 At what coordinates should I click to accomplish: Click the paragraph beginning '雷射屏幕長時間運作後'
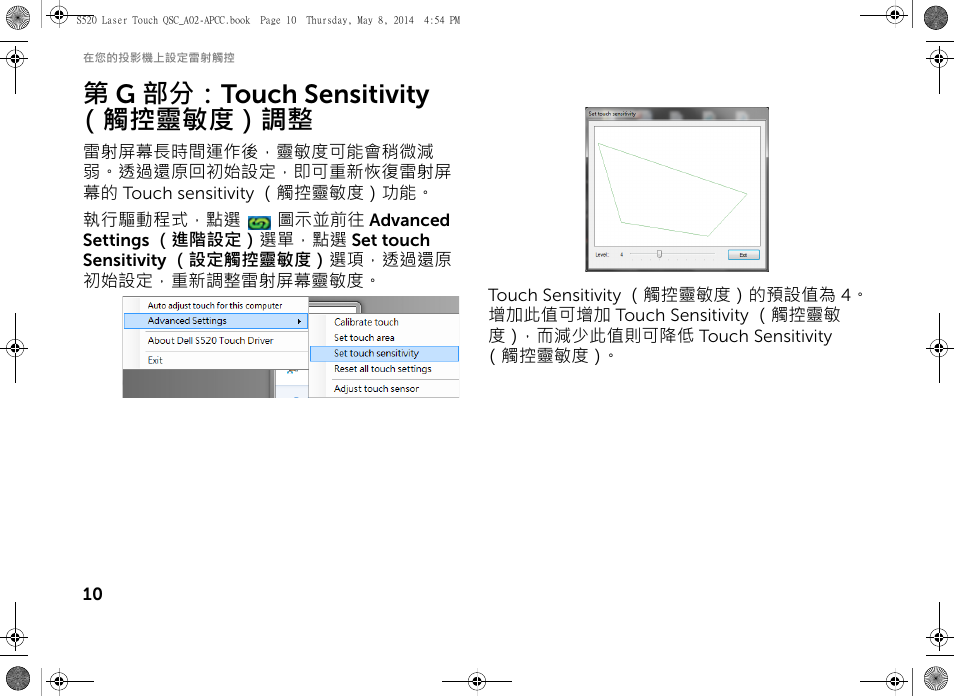(267, 172)
